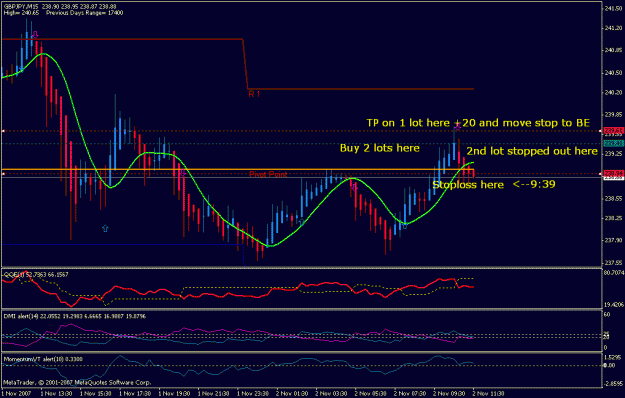
Task: Select the brown R1 resistance line
Action: pos(361,89)
